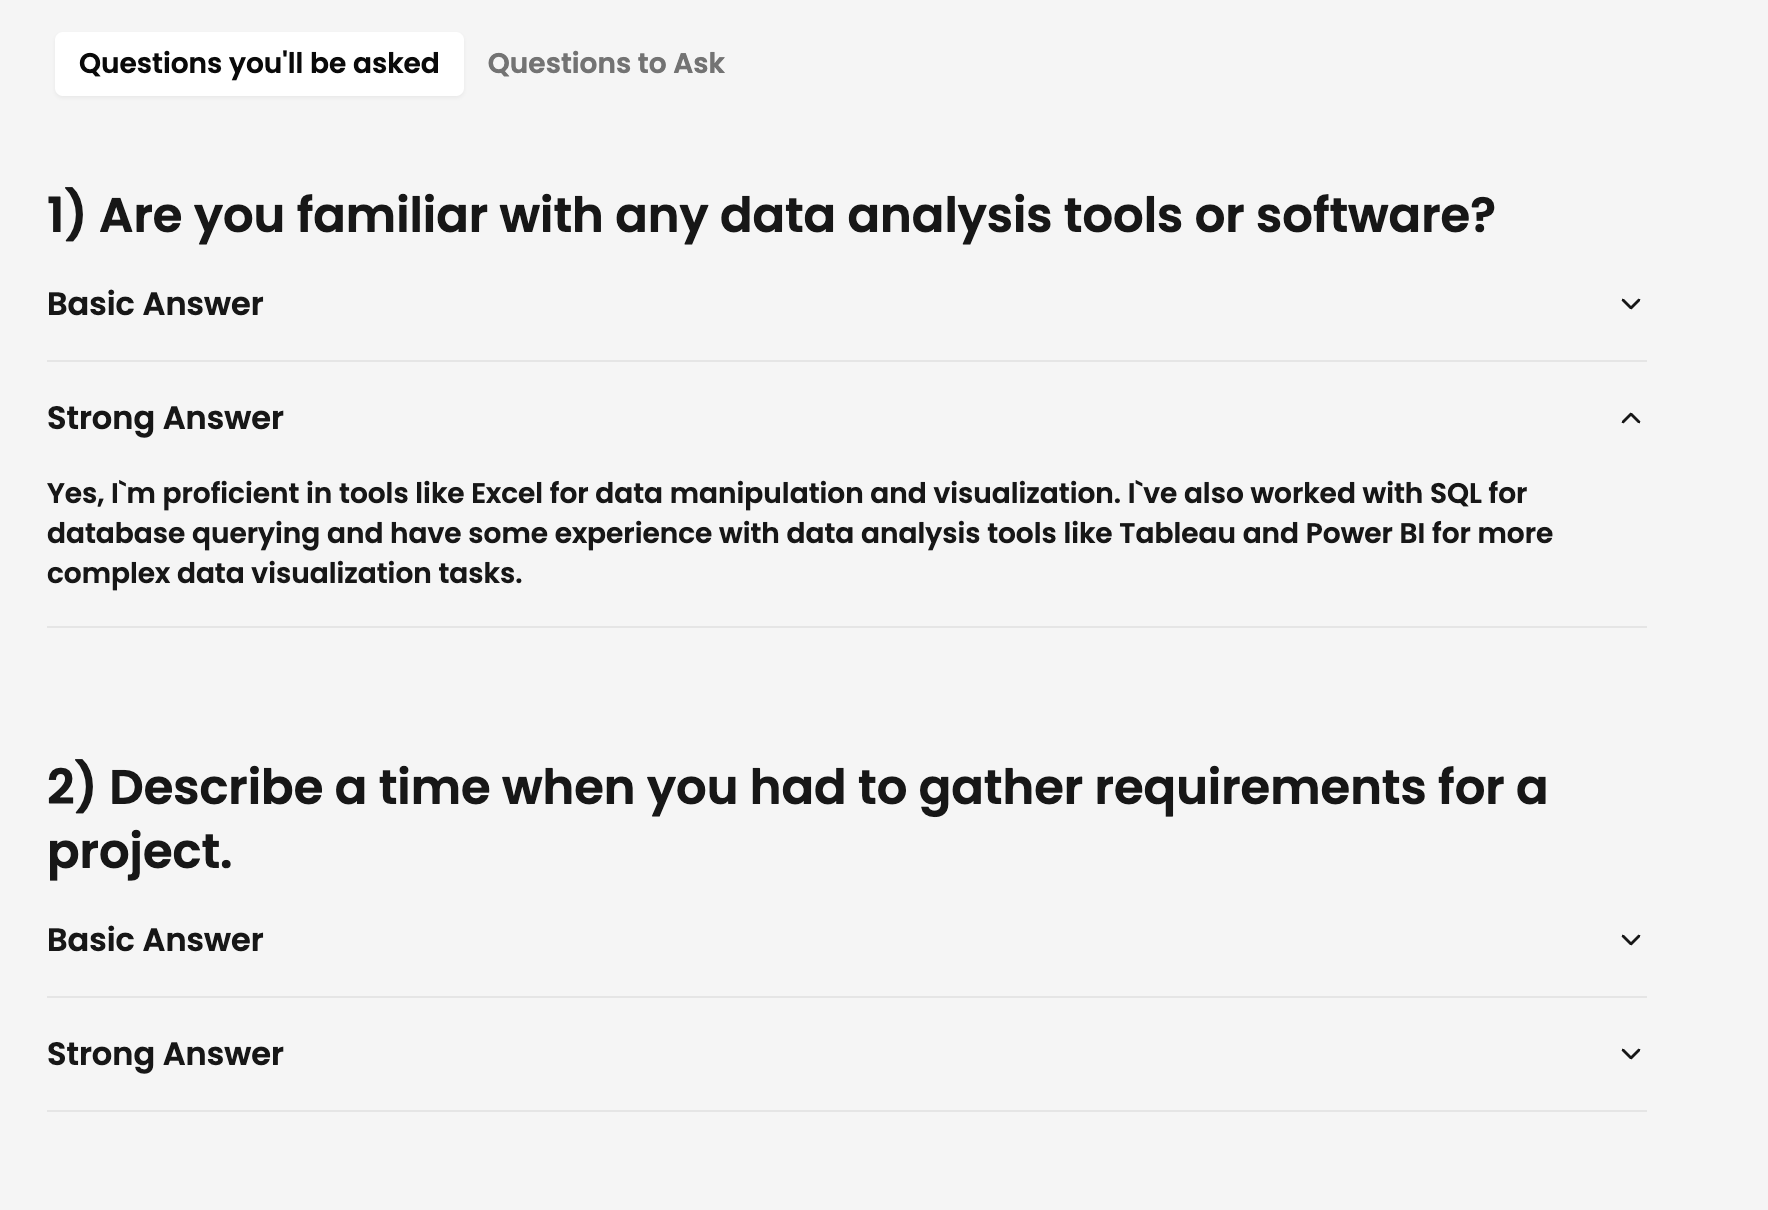Click the chevron beside question 2 Strong Answer

1630,1054
